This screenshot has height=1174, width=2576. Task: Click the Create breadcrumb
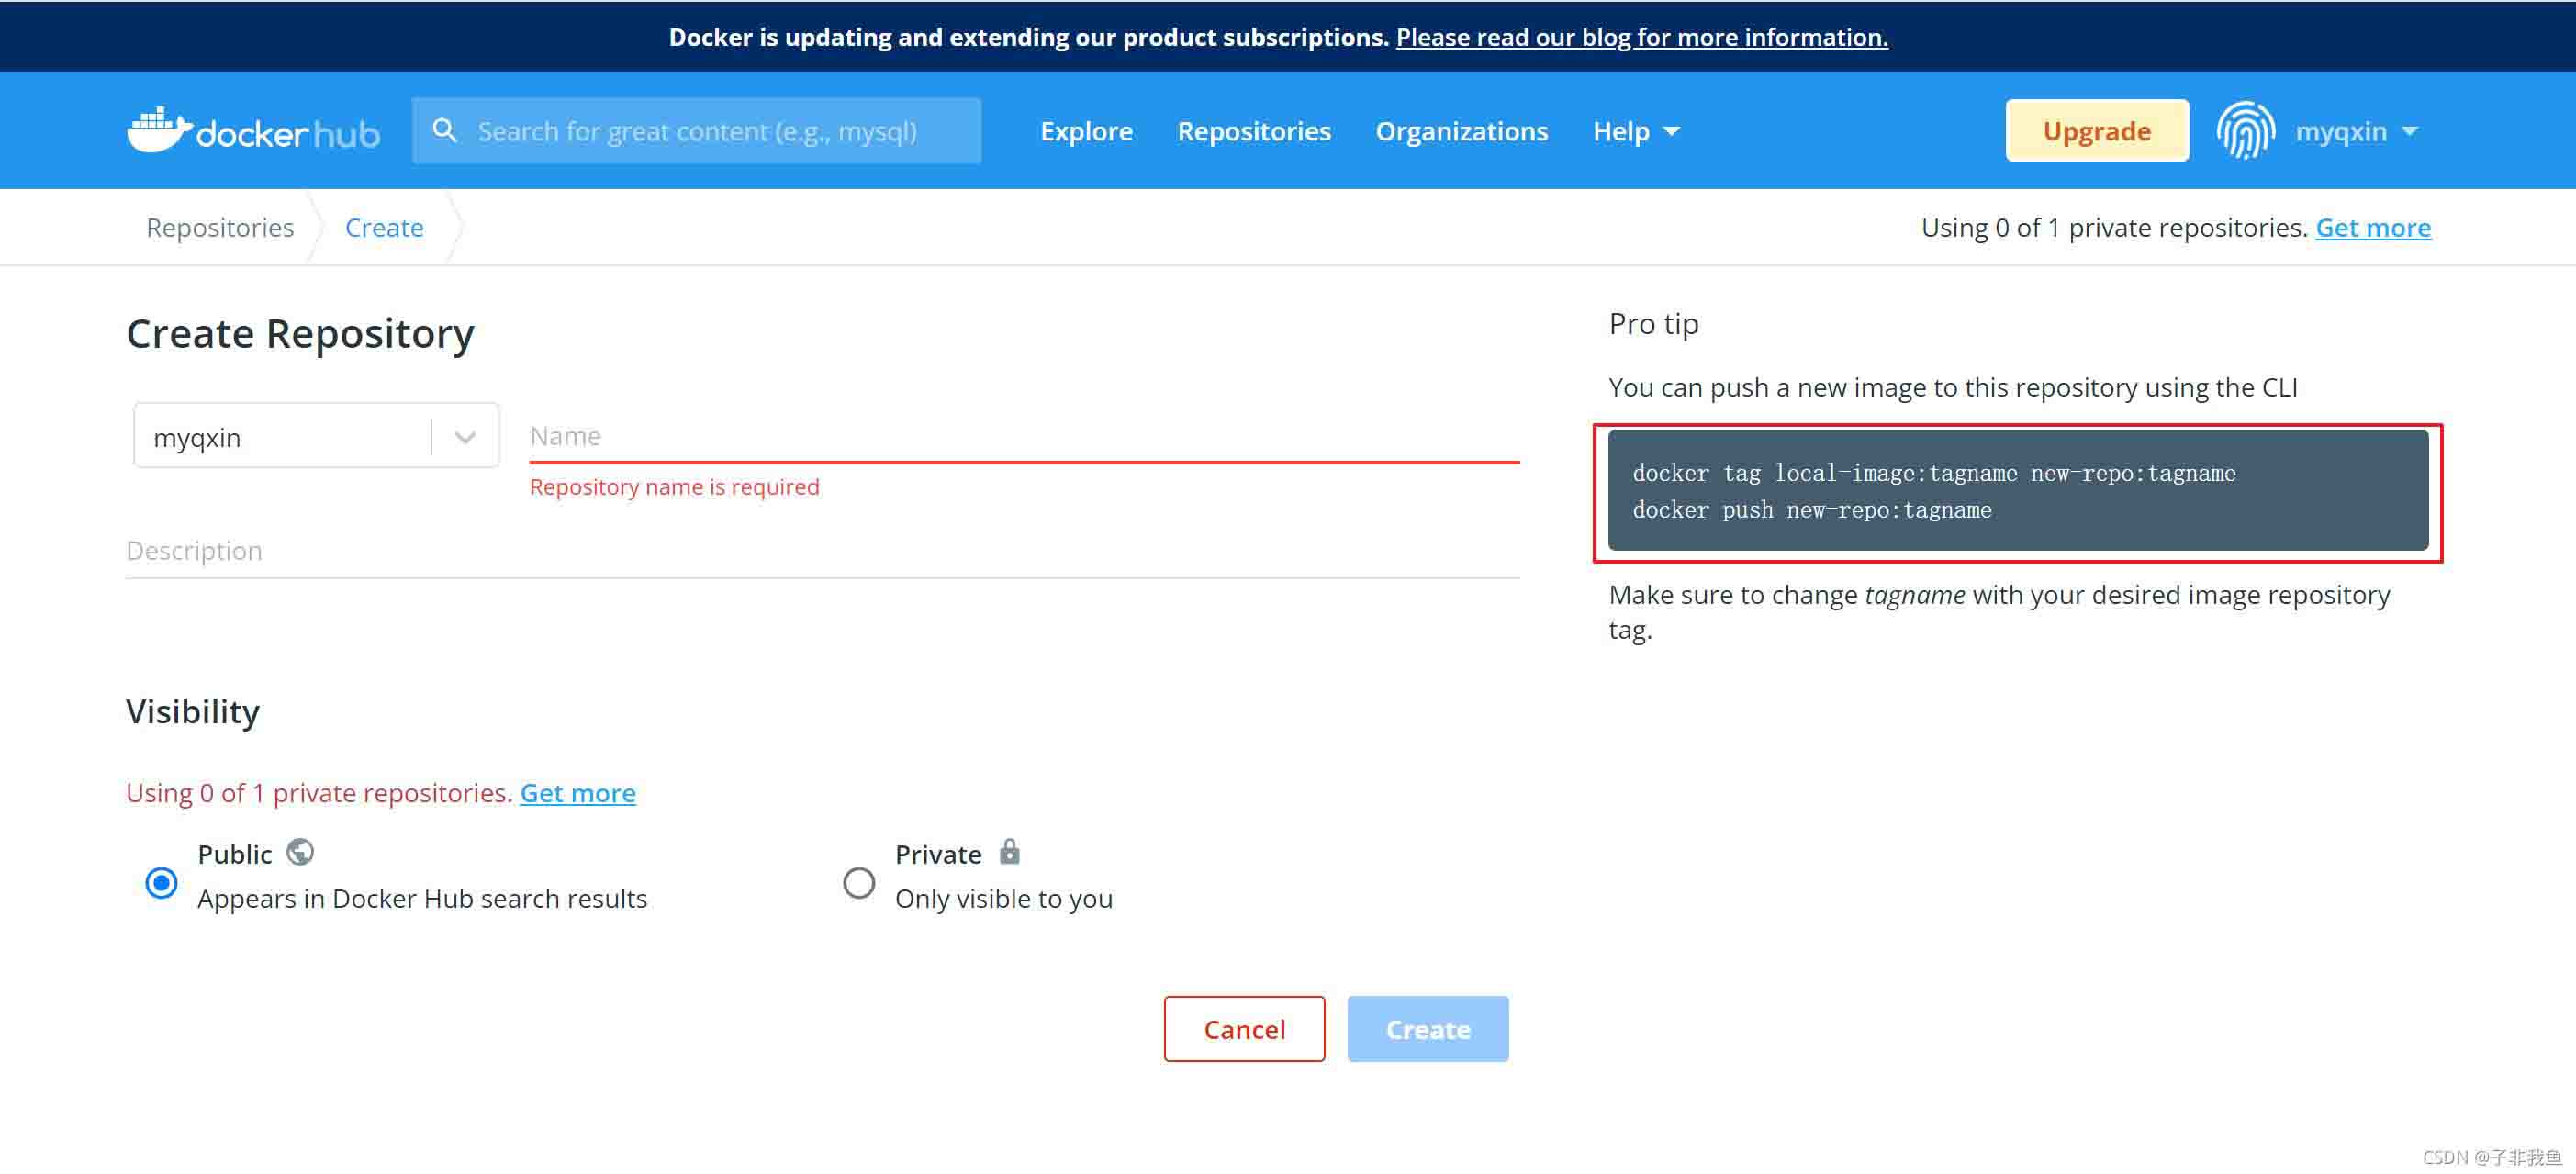pos(384,227)
